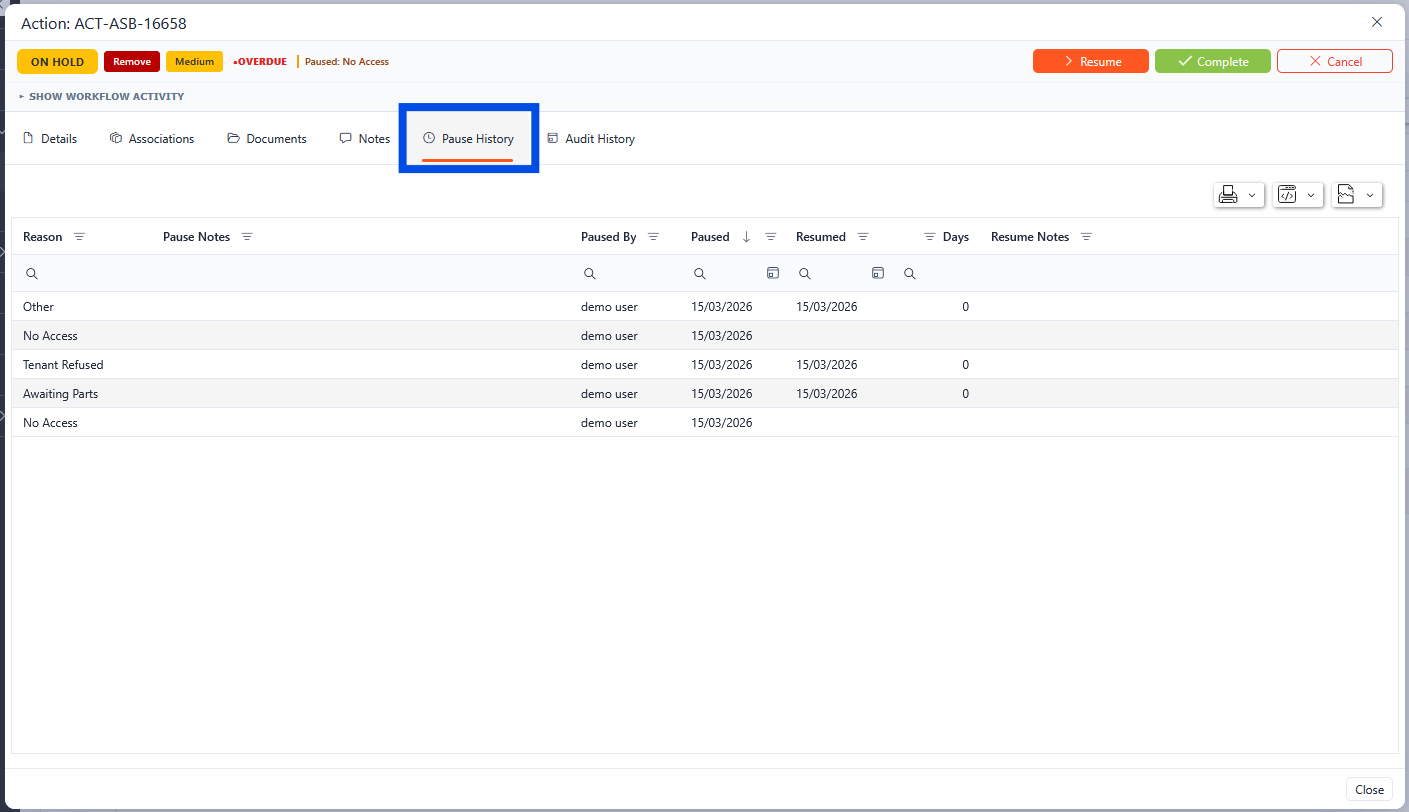Open the file export dropdown
Screen dimensions: 1409x812
click(1356, 195)
